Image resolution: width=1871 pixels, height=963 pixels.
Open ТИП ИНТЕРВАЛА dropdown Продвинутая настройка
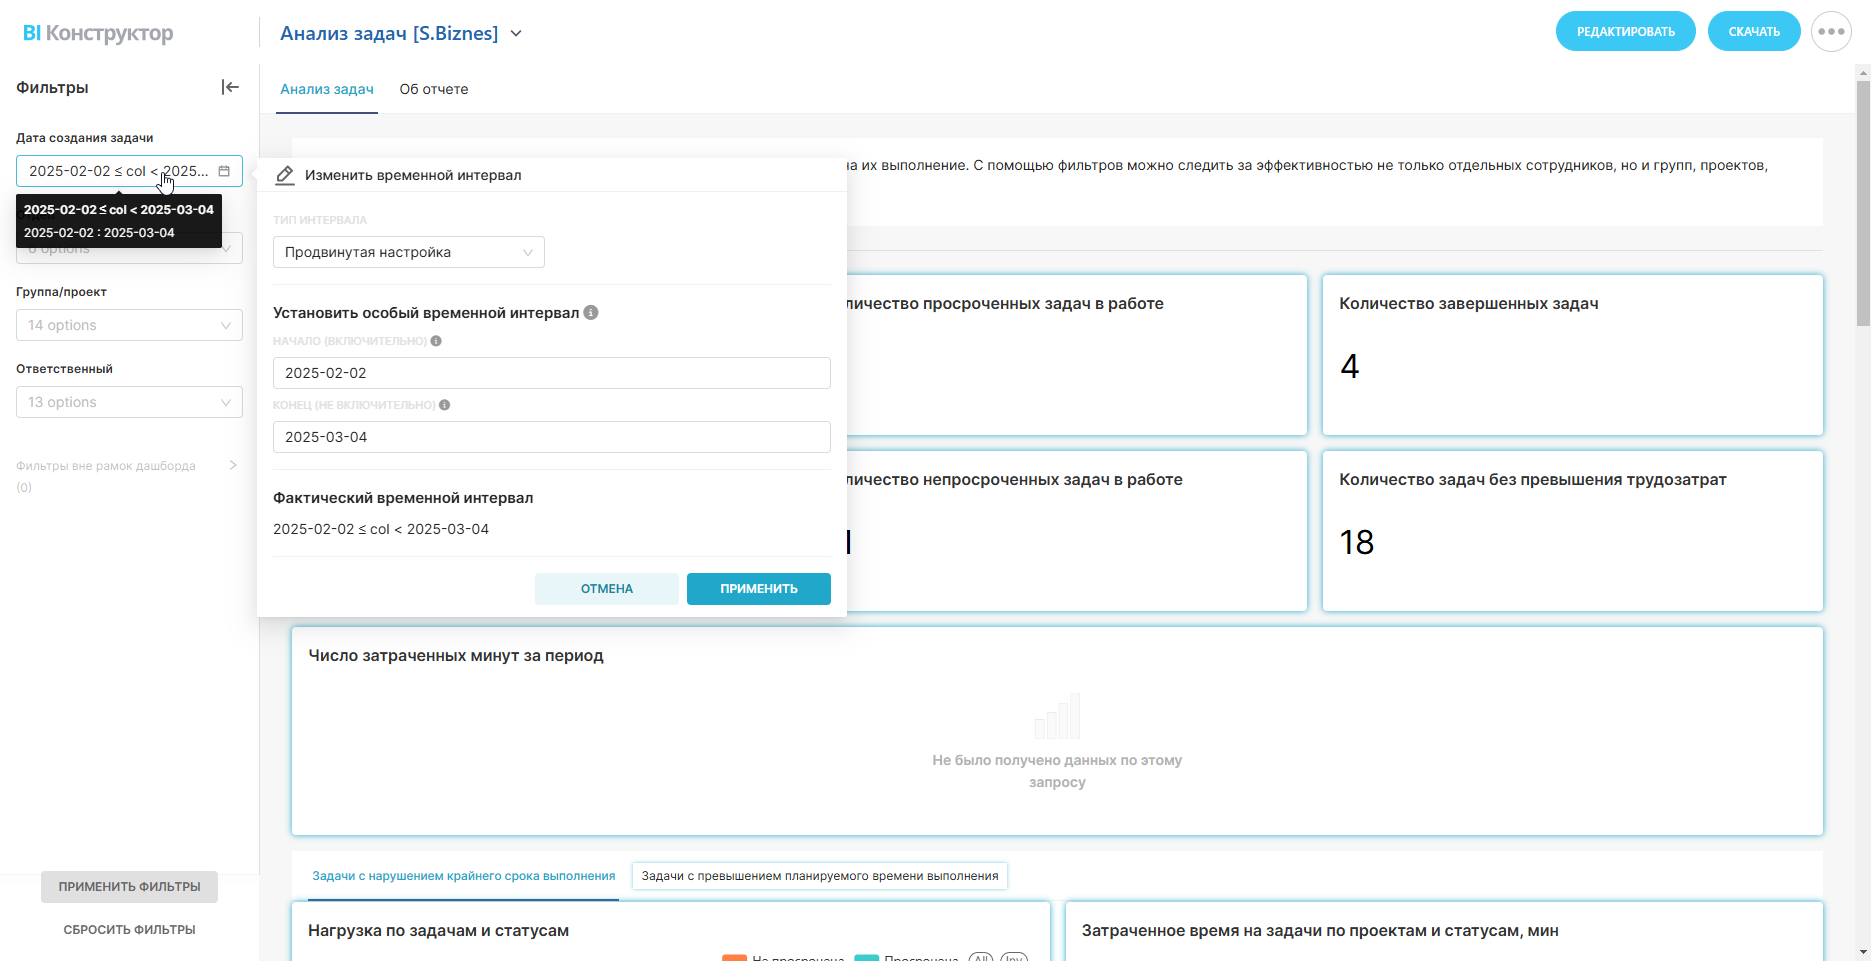[x=409, y=252]
